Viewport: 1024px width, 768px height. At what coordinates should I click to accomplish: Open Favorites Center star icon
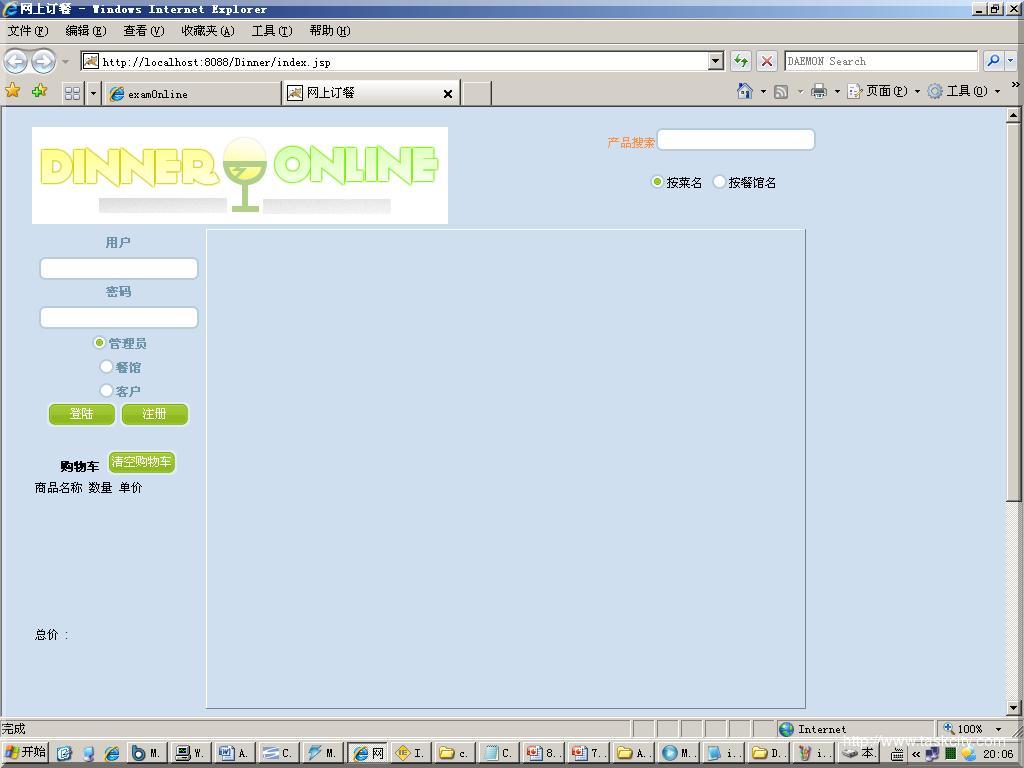coord(13,92)
